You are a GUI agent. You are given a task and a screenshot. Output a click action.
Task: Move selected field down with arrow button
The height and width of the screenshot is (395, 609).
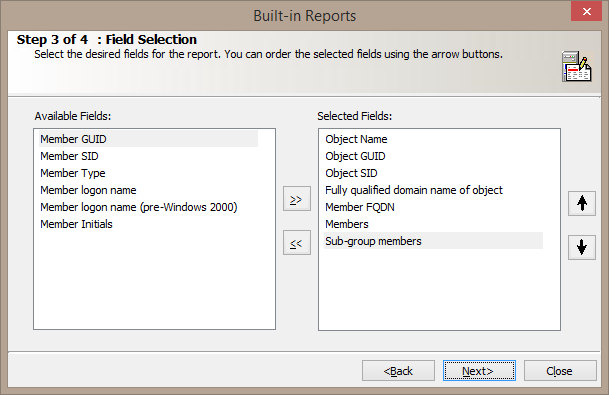click(581, 247)
